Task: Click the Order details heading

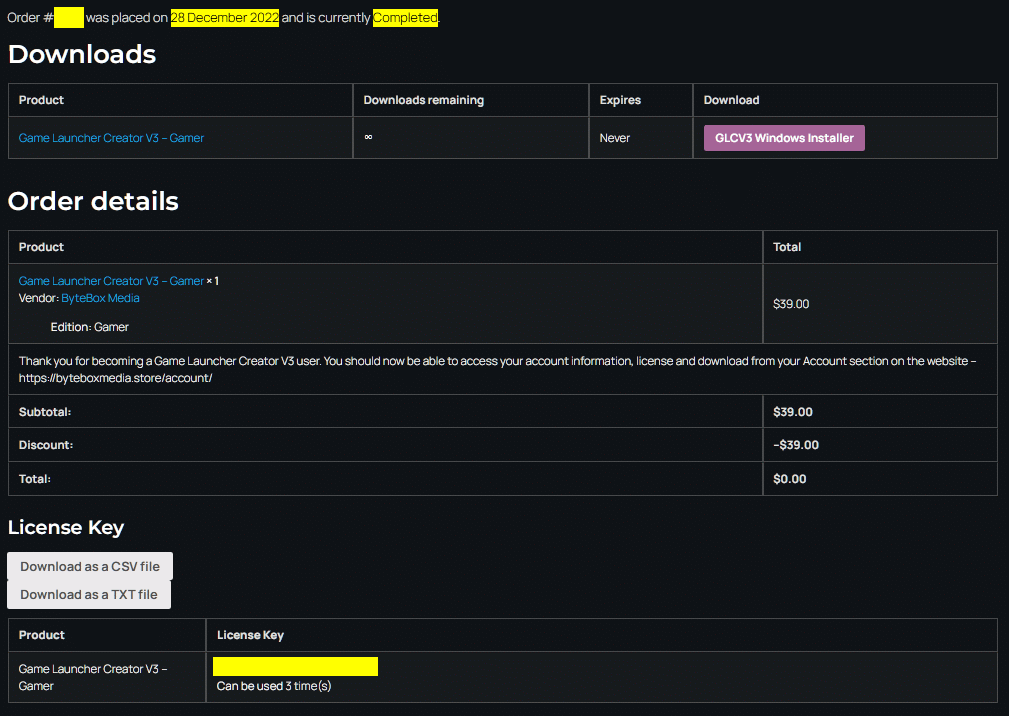Action: (x=93, y=201)
